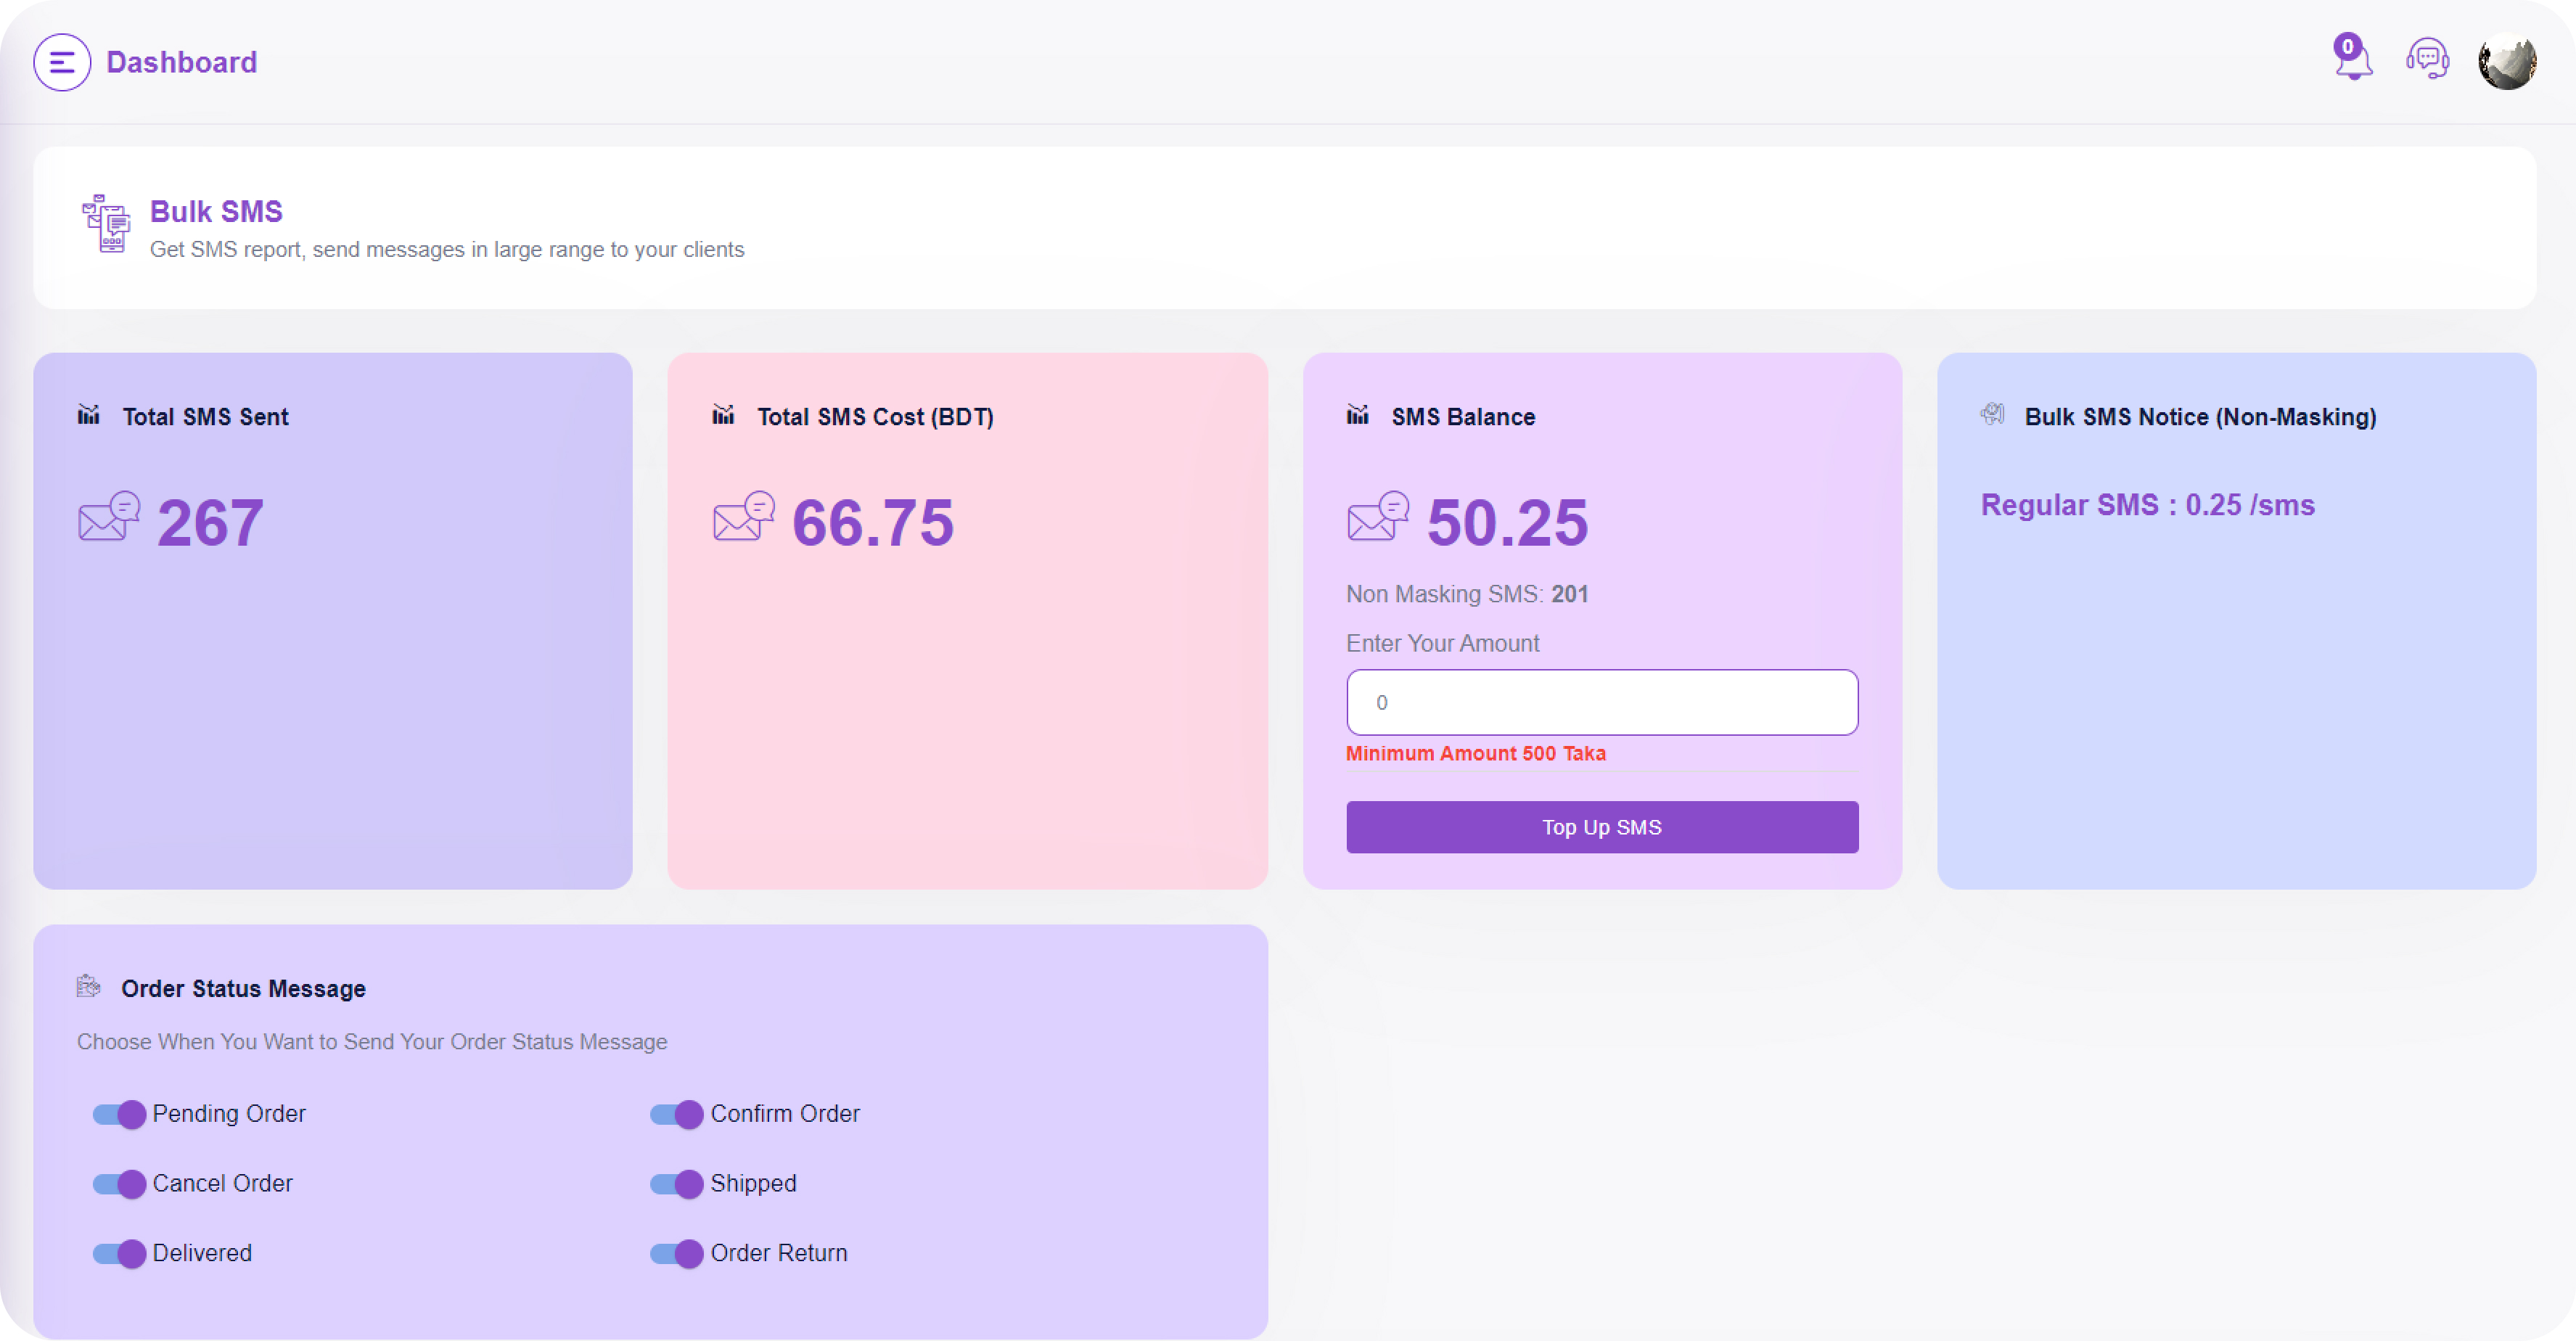Toggle the Pending Order switch
2576x1341 pixels.
tap(119, 1114)
